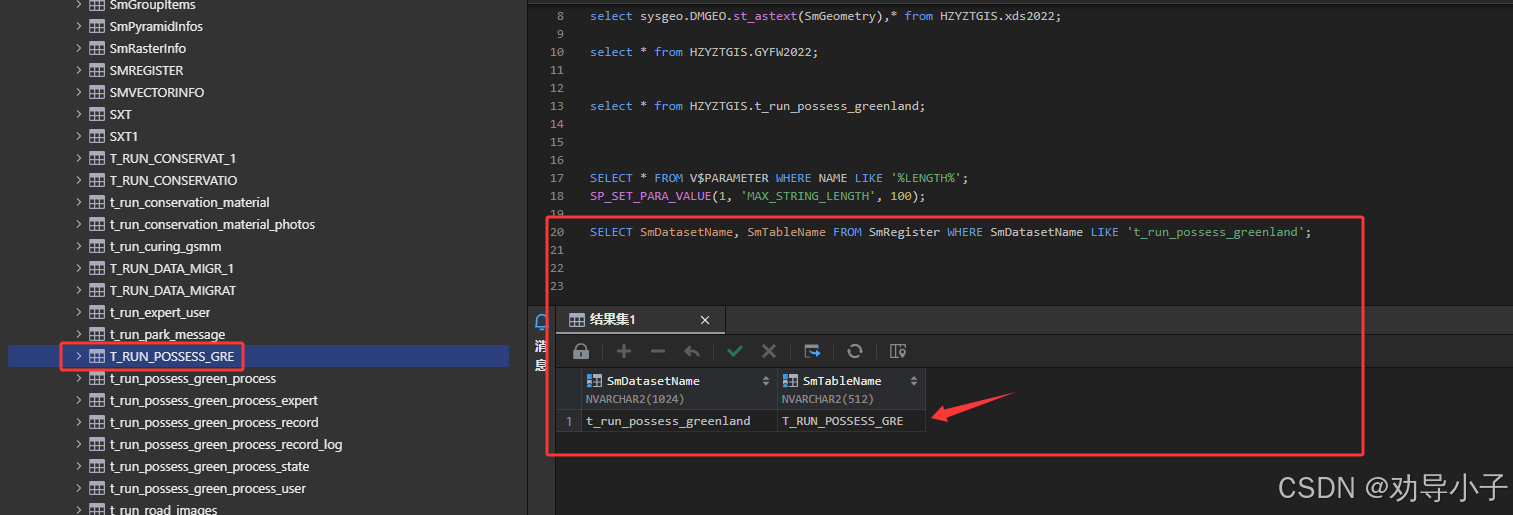Expand the SXT table node
The image size is (1513, 515).
tap(79, 114)
